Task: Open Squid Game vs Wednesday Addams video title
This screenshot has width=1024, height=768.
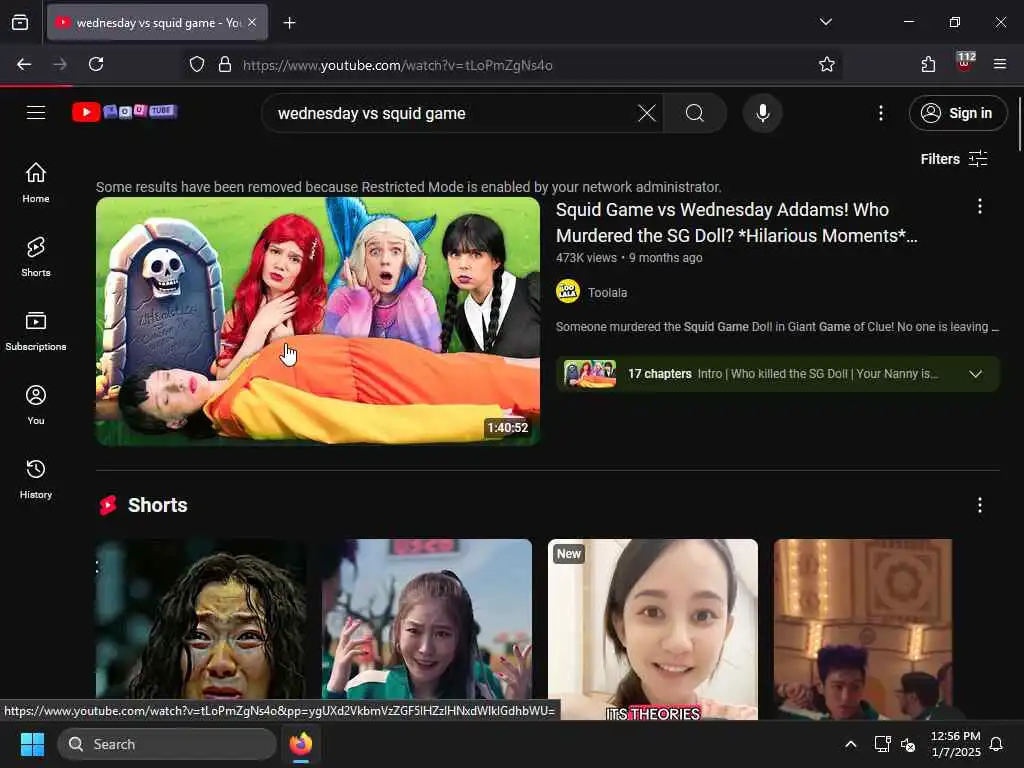Action: 736,223
